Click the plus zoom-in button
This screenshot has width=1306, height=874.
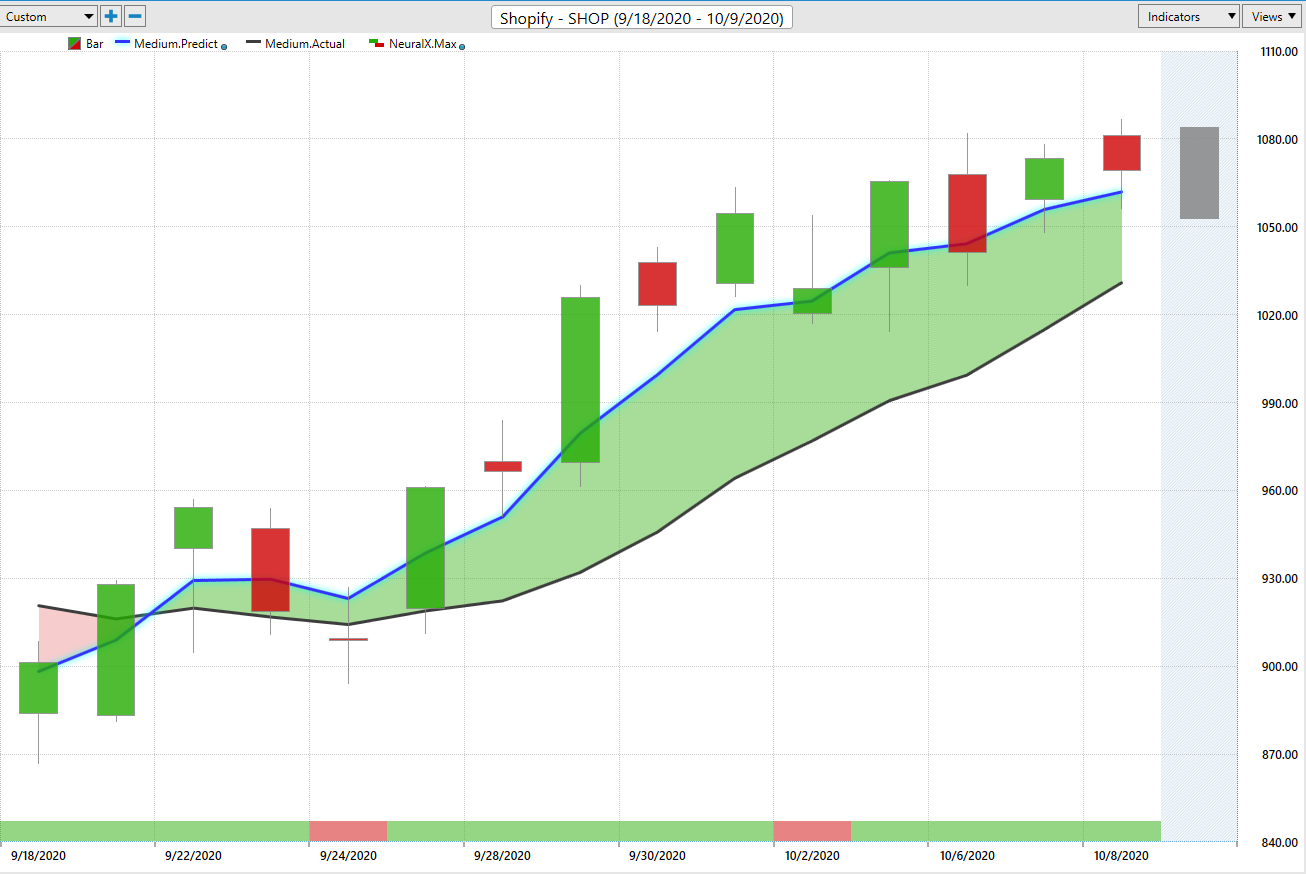tap(111, 16)
